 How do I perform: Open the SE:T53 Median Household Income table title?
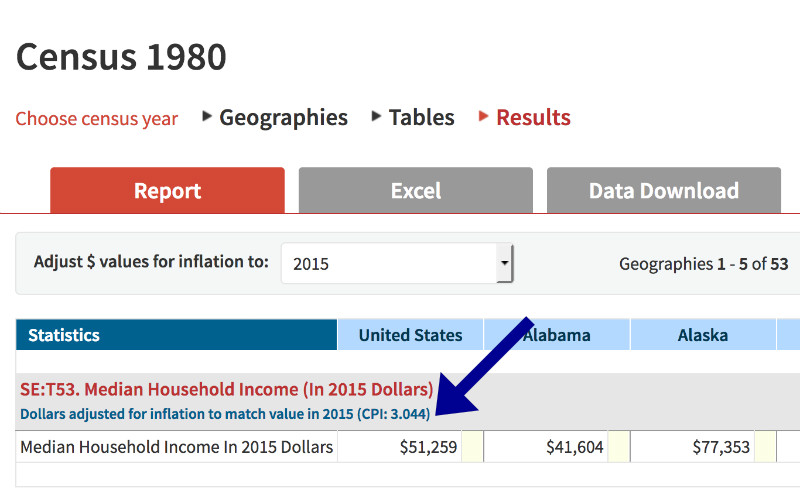pyautogui.click(x=227, y=389)
